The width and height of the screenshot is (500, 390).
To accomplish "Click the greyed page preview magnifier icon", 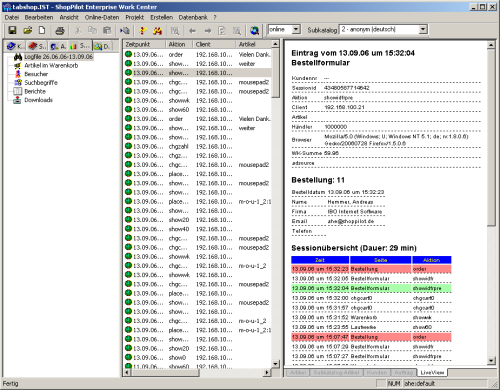I will point(175,31).
